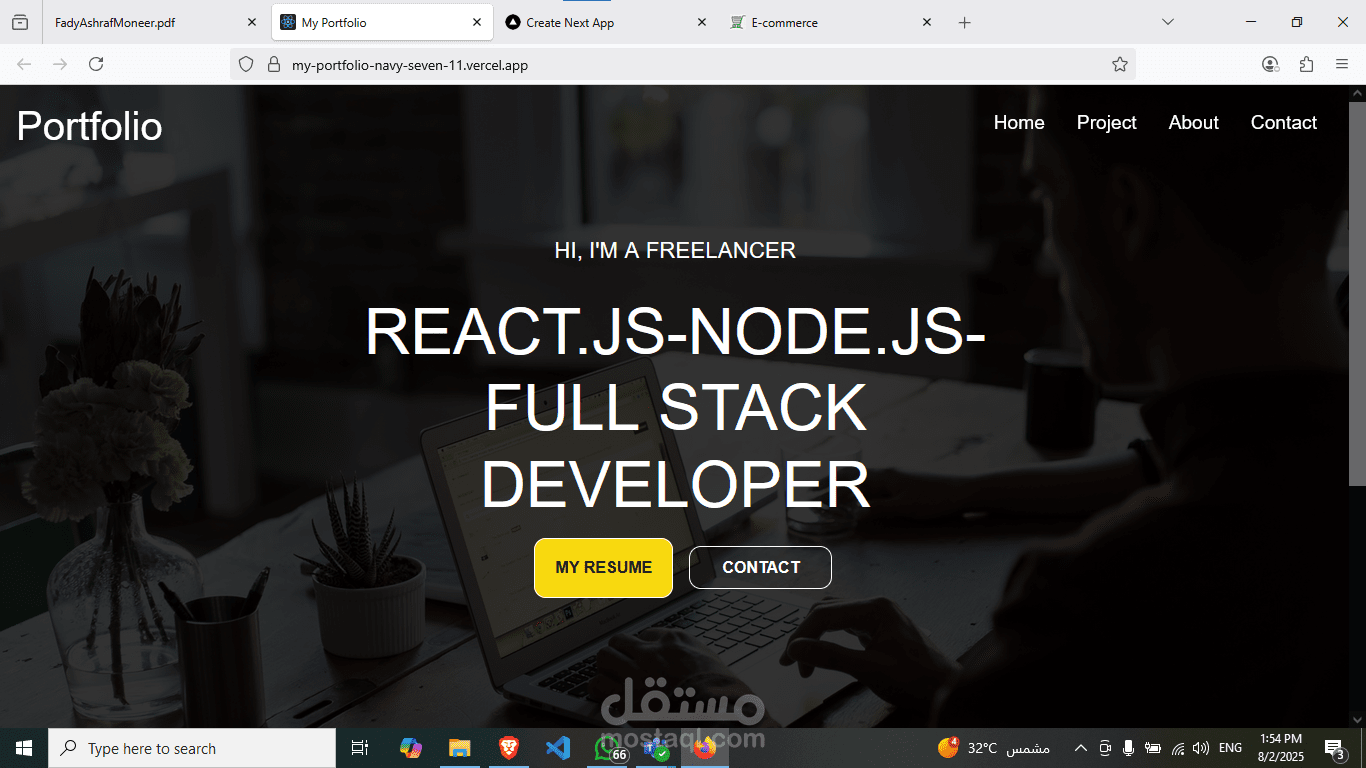
Task: Click the yellow MY RESUME button
Action: coord(603,567)
